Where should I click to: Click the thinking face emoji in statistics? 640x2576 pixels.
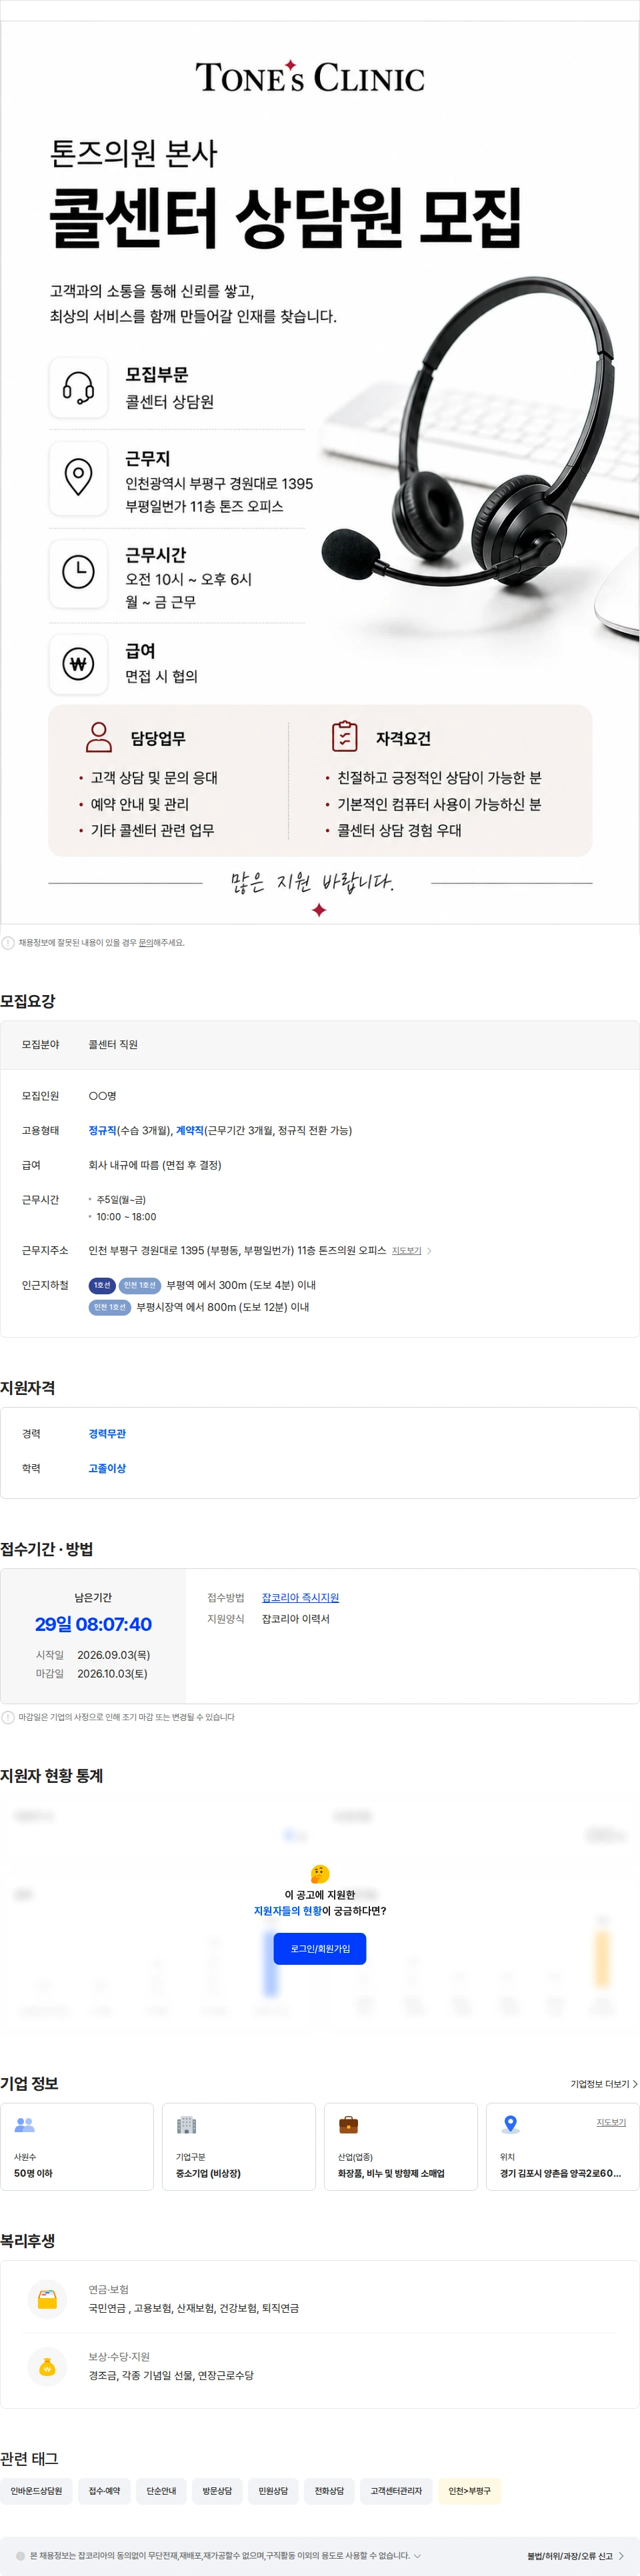click(320, 1874)
